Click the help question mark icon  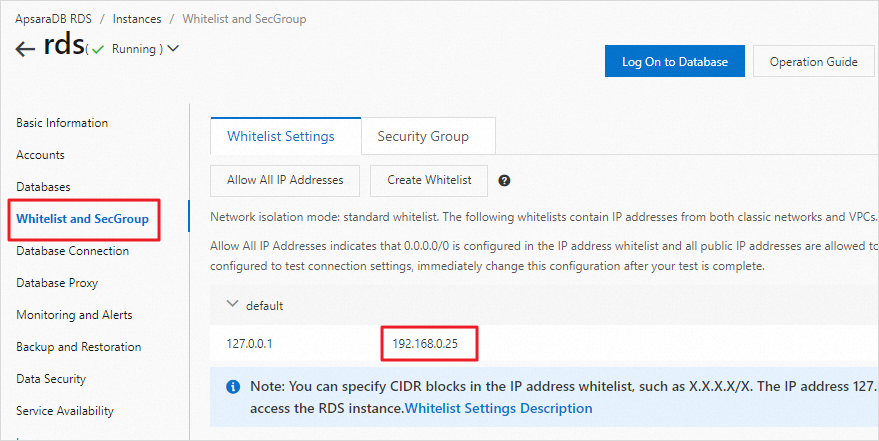click(x=505, y=181)
